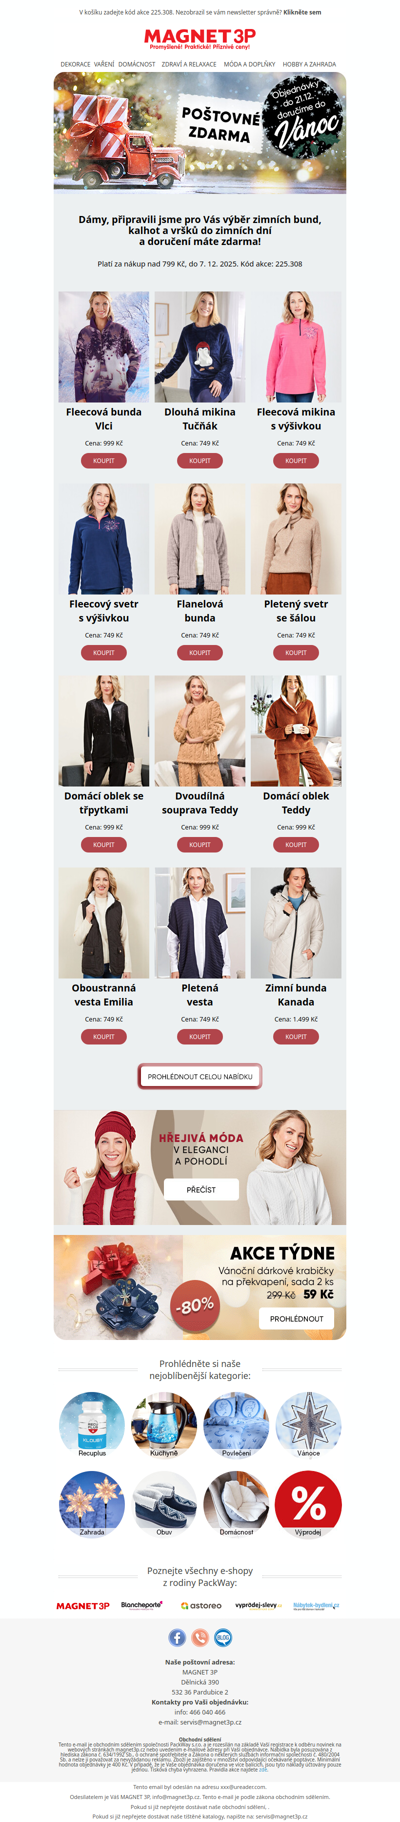Viewport: 400px width, 1822px height.
Task: Click the Astoreo shop logo
Action: (x=201, y=1605)
